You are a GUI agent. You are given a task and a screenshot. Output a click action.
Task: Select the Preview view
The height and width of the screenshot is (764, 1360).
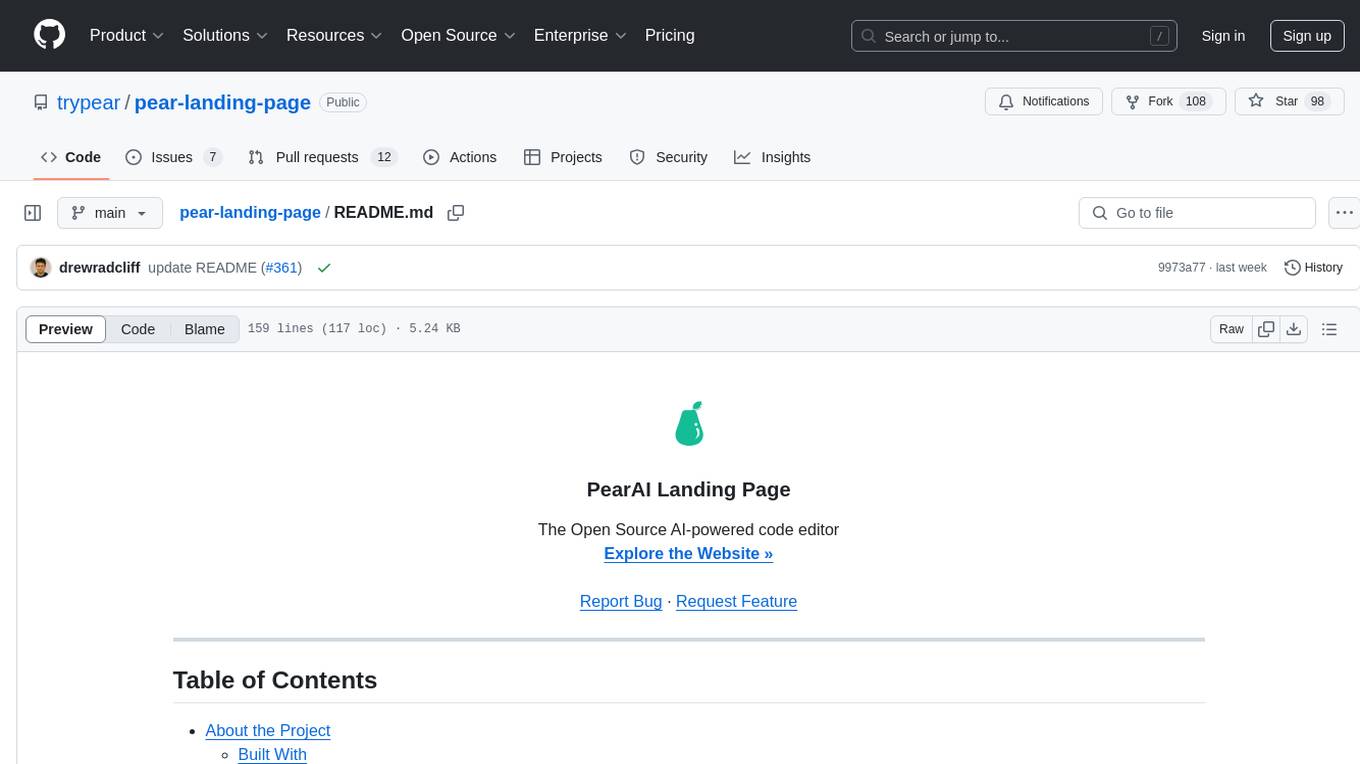(66, 329)
